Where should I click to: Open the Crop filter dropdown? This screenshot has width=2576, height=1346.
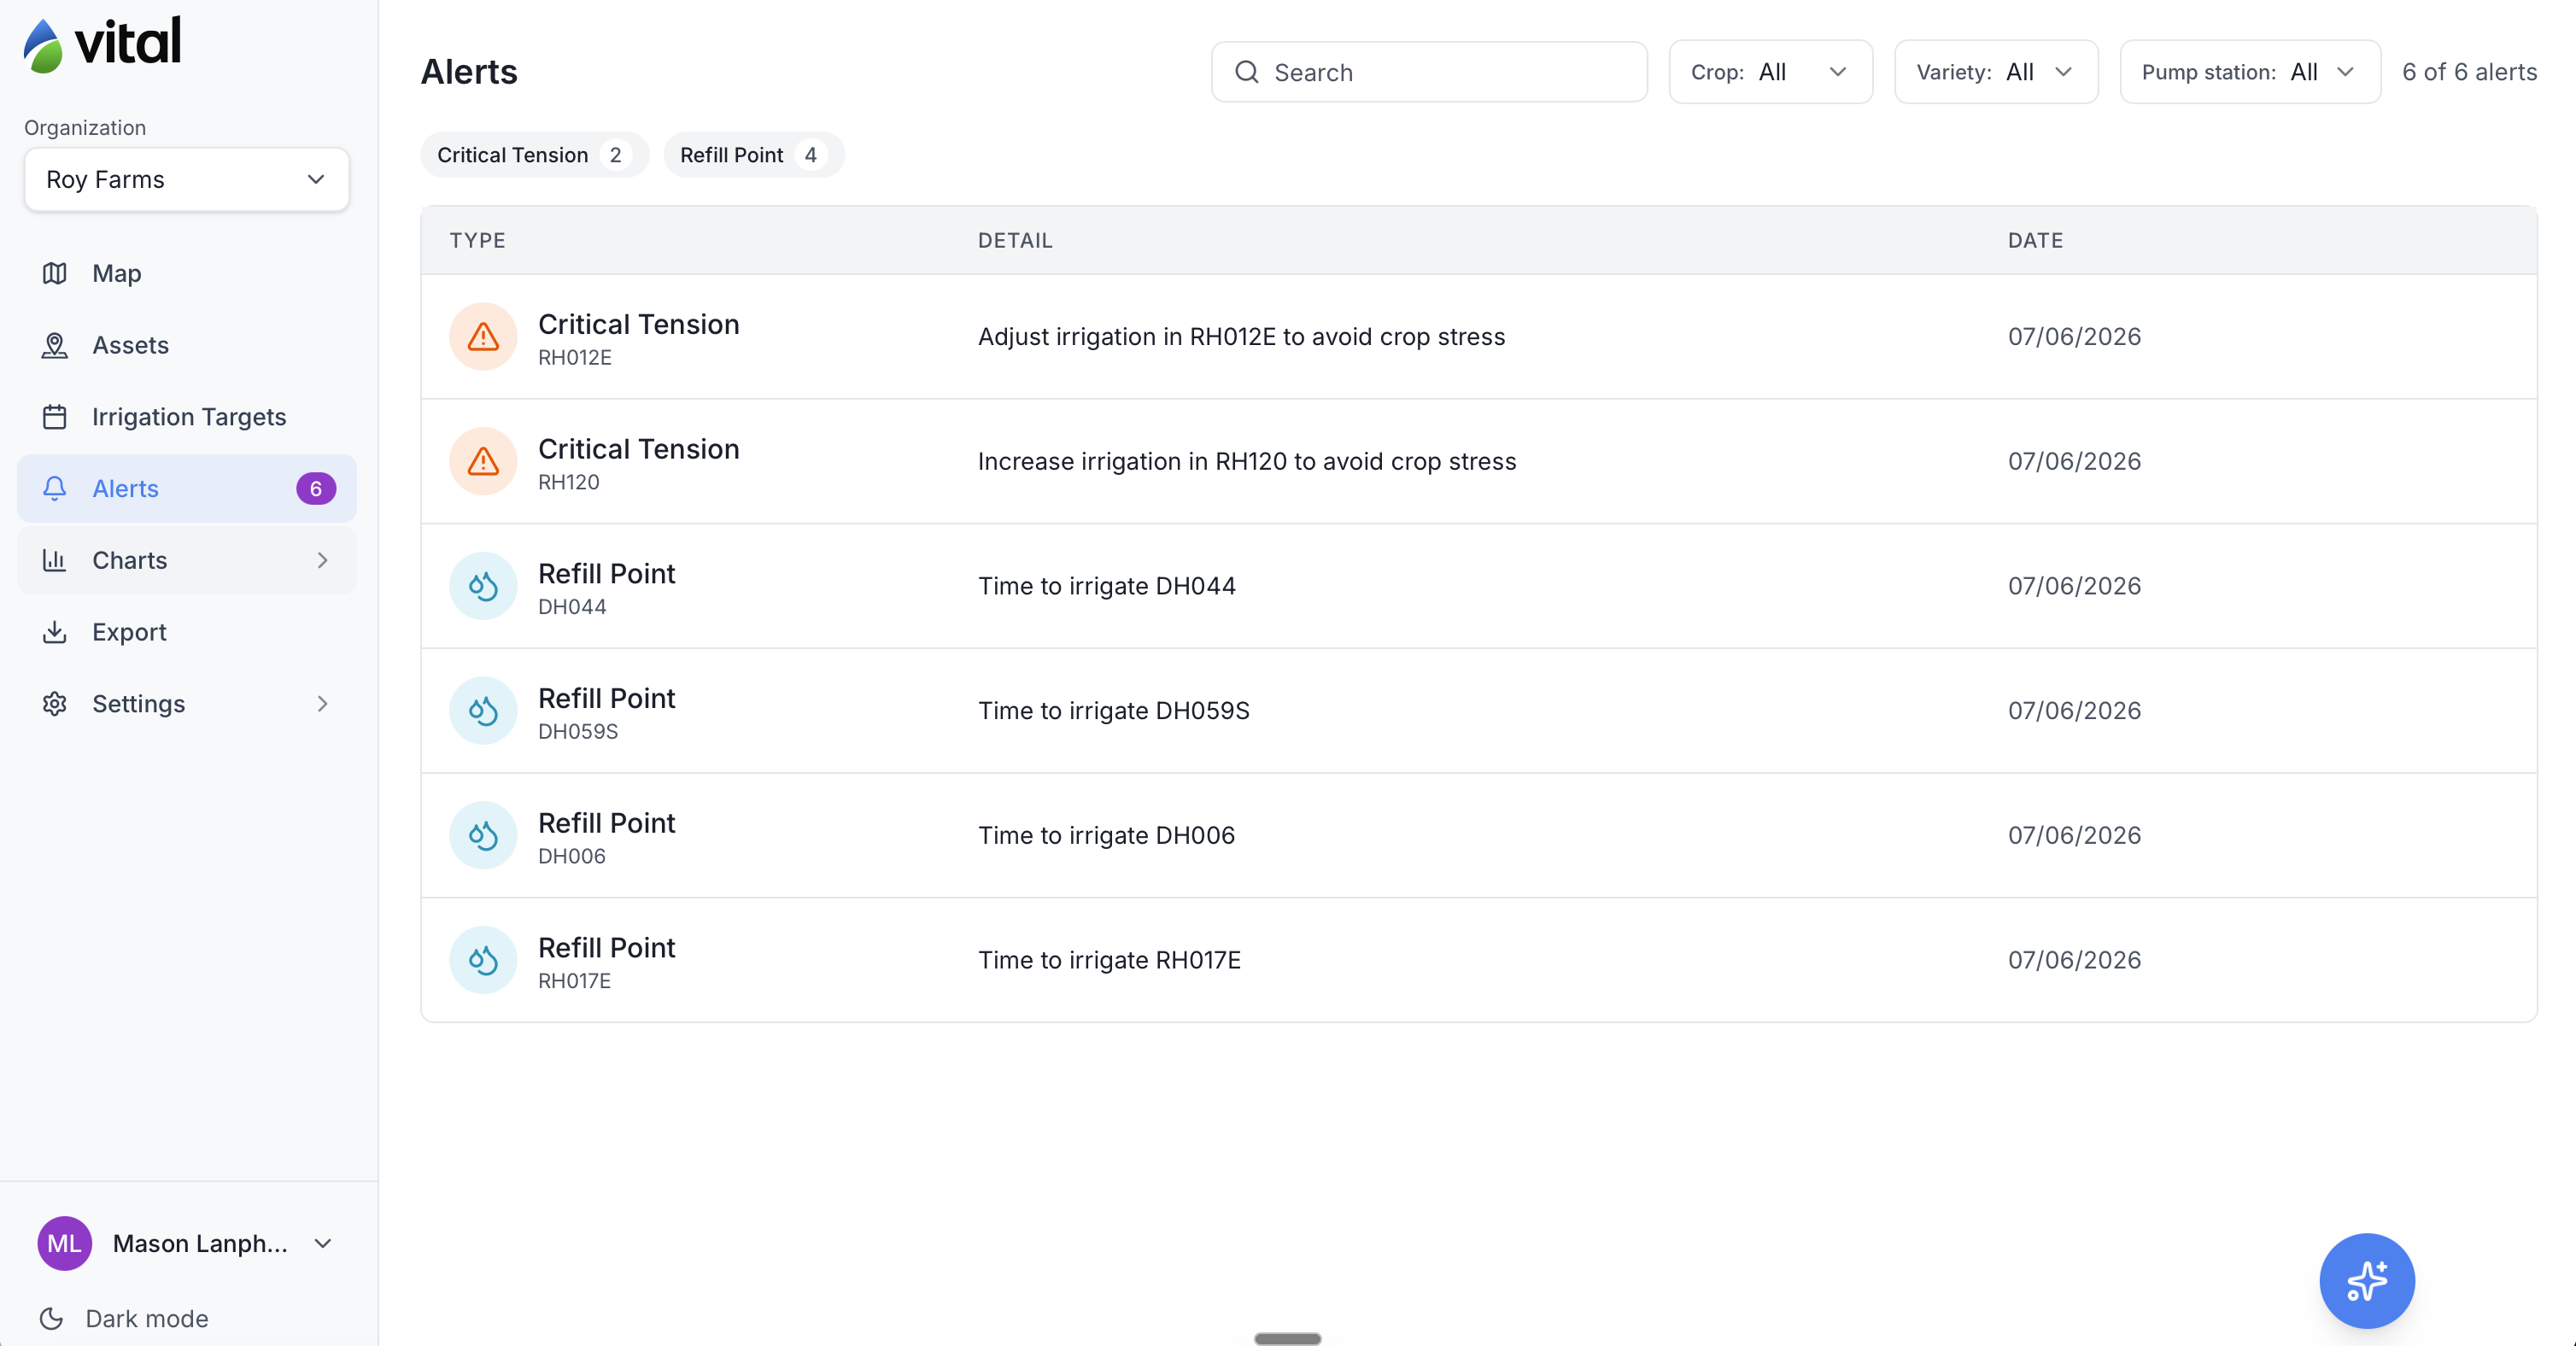click(1770, 72)
